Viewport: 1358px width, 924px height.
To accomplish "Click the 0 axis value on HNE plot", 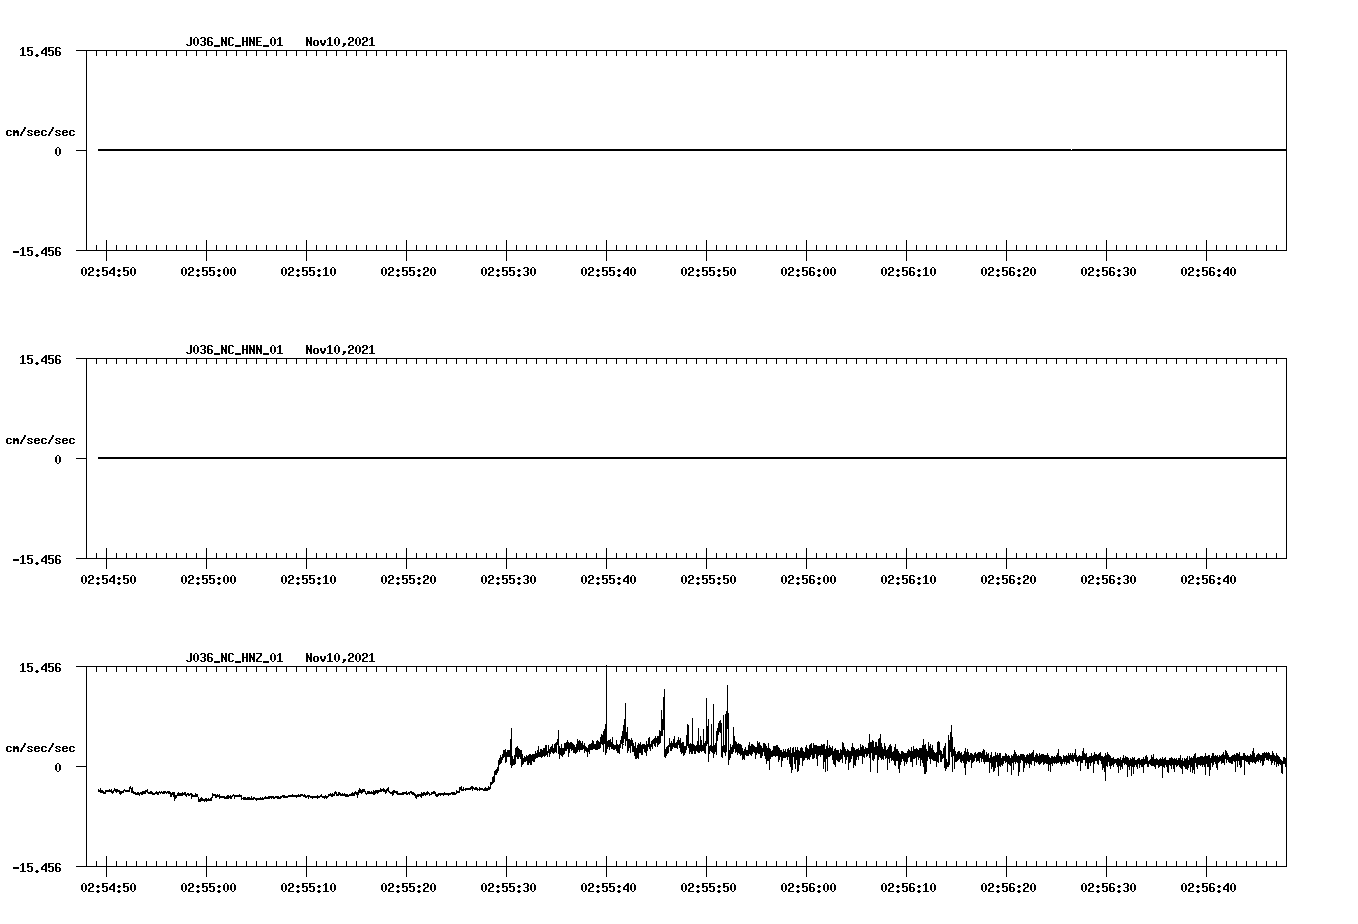I will click(58, 152).
